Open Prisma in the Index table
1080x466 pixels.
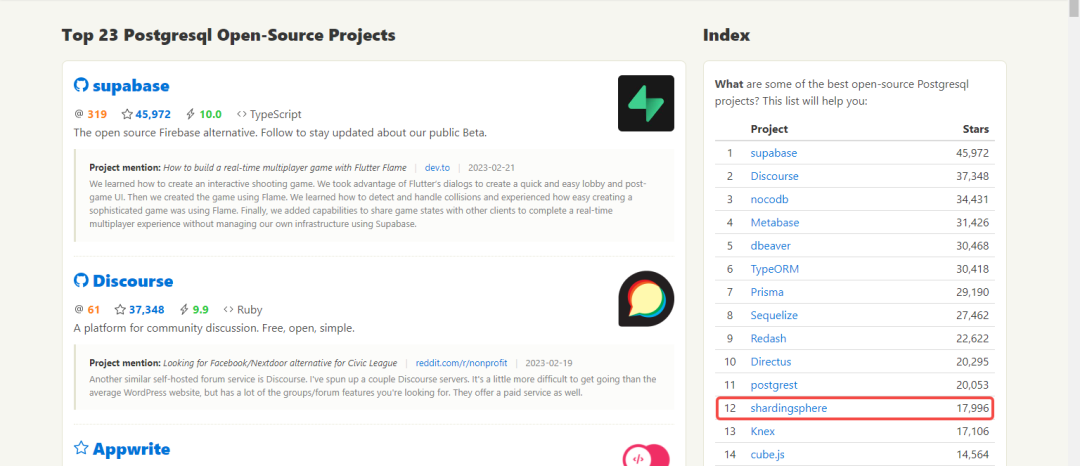[767, 293]
